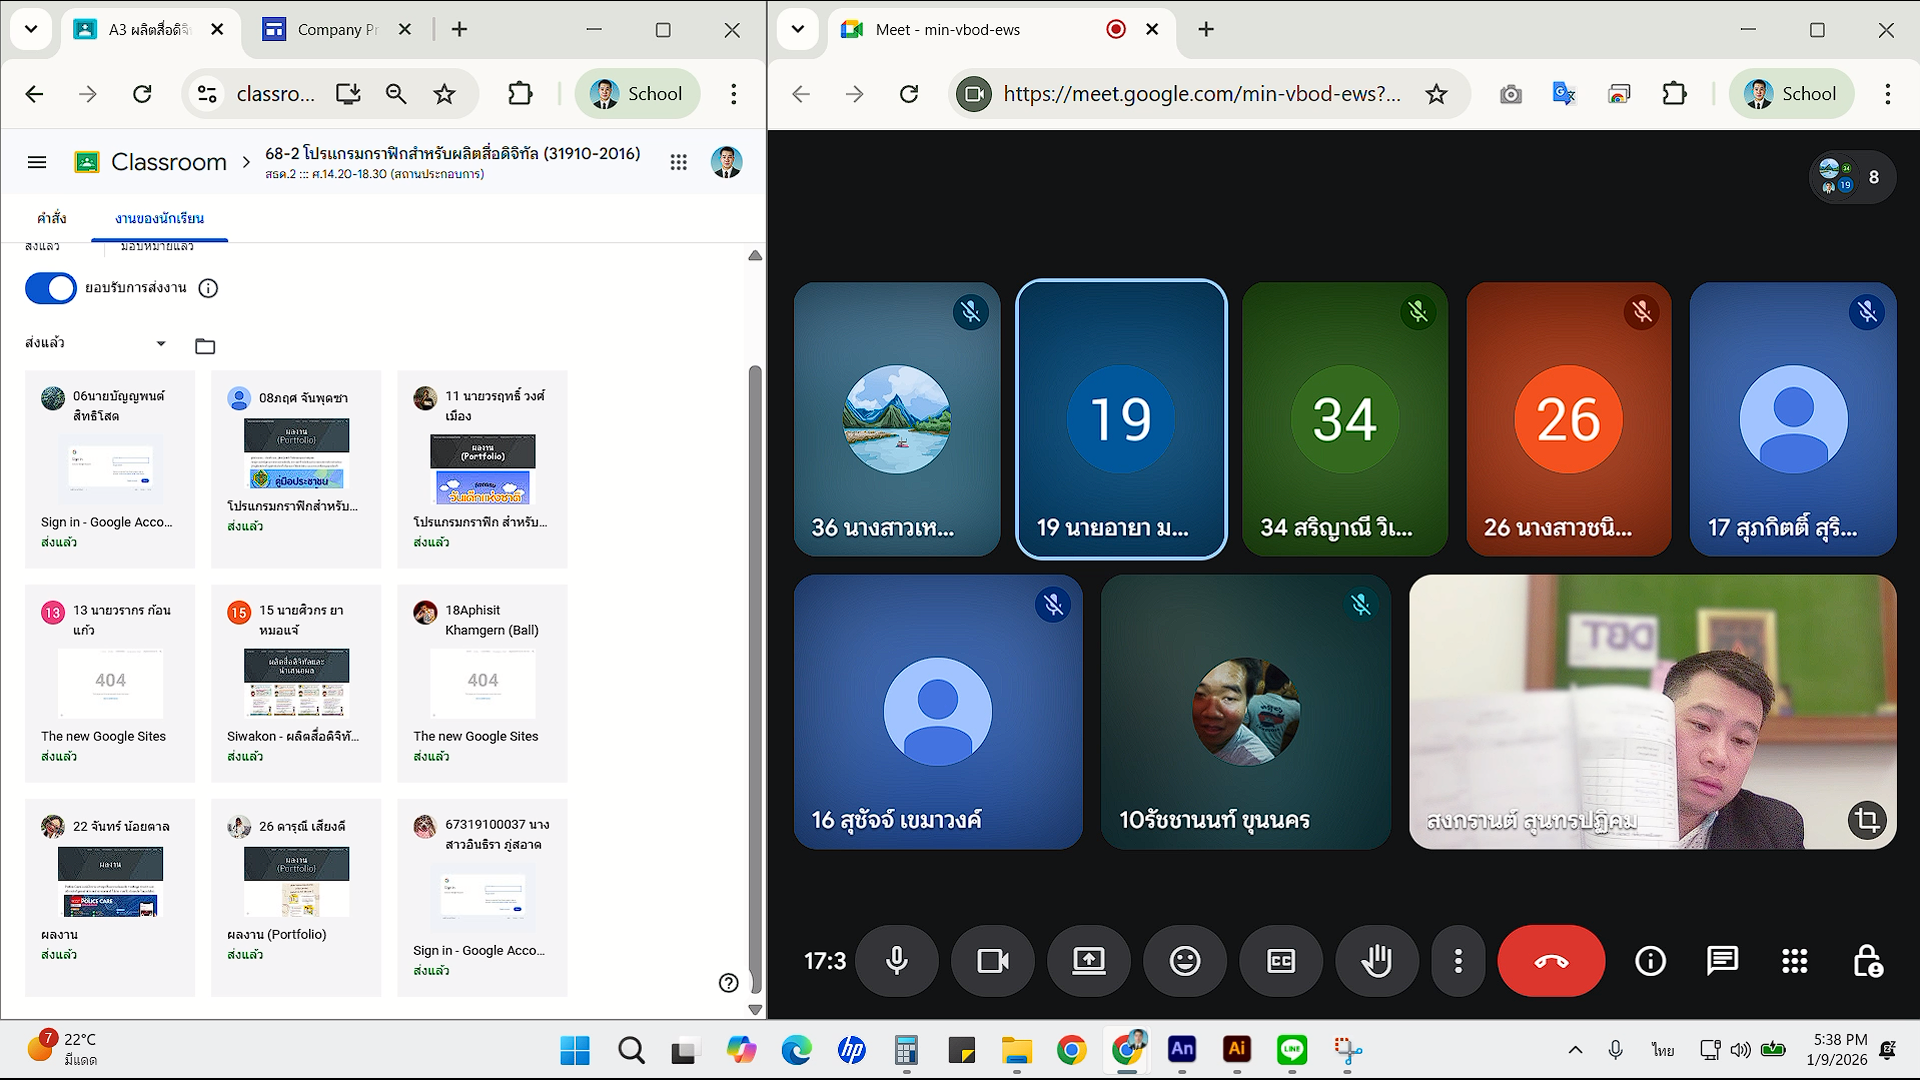The image size is (1920, 1080).
Task: Open meeting details info icon
Action: pyautogui.click(x=1650, y=961)
